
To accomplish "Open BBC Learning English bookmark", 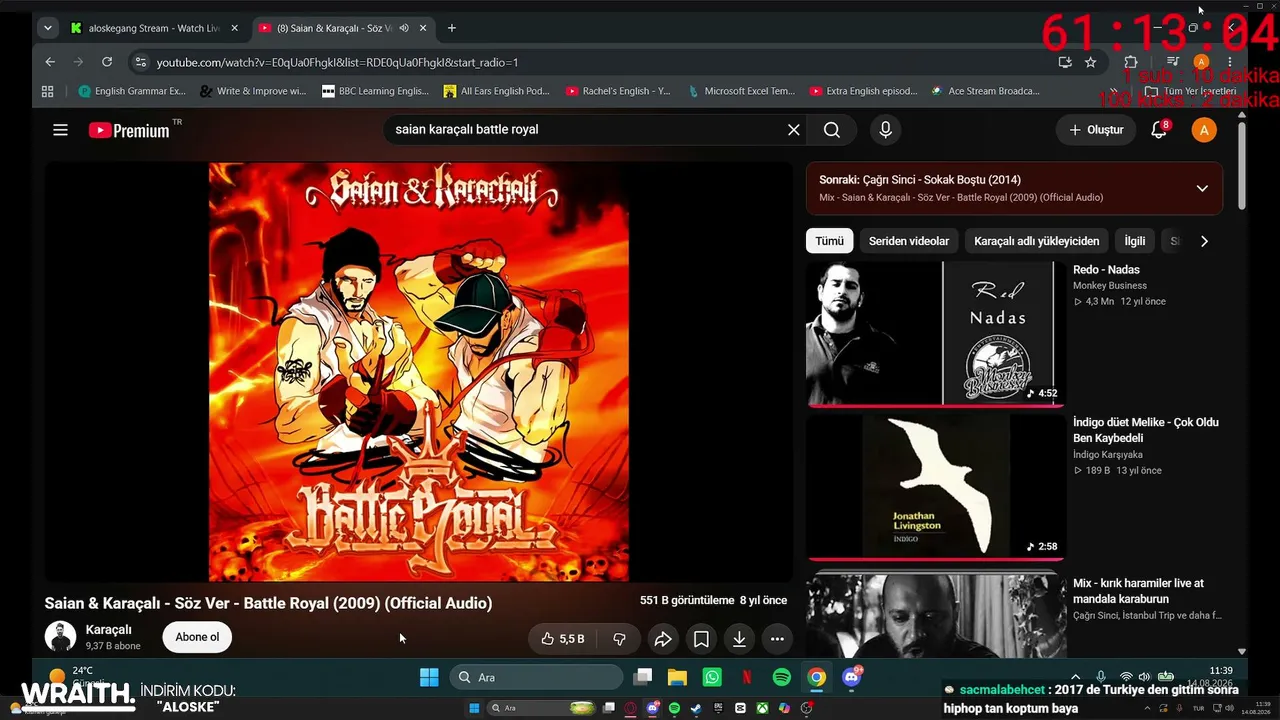I will [x=375, y=91].
